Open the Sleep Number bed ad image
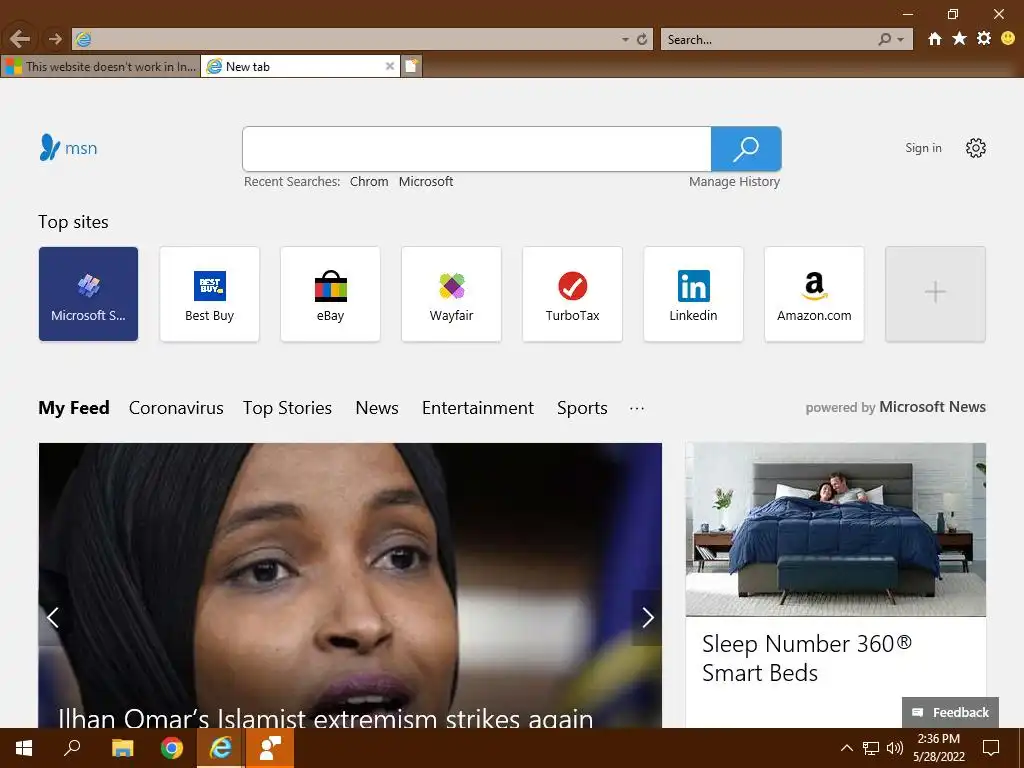 click(x=836, y=529)
